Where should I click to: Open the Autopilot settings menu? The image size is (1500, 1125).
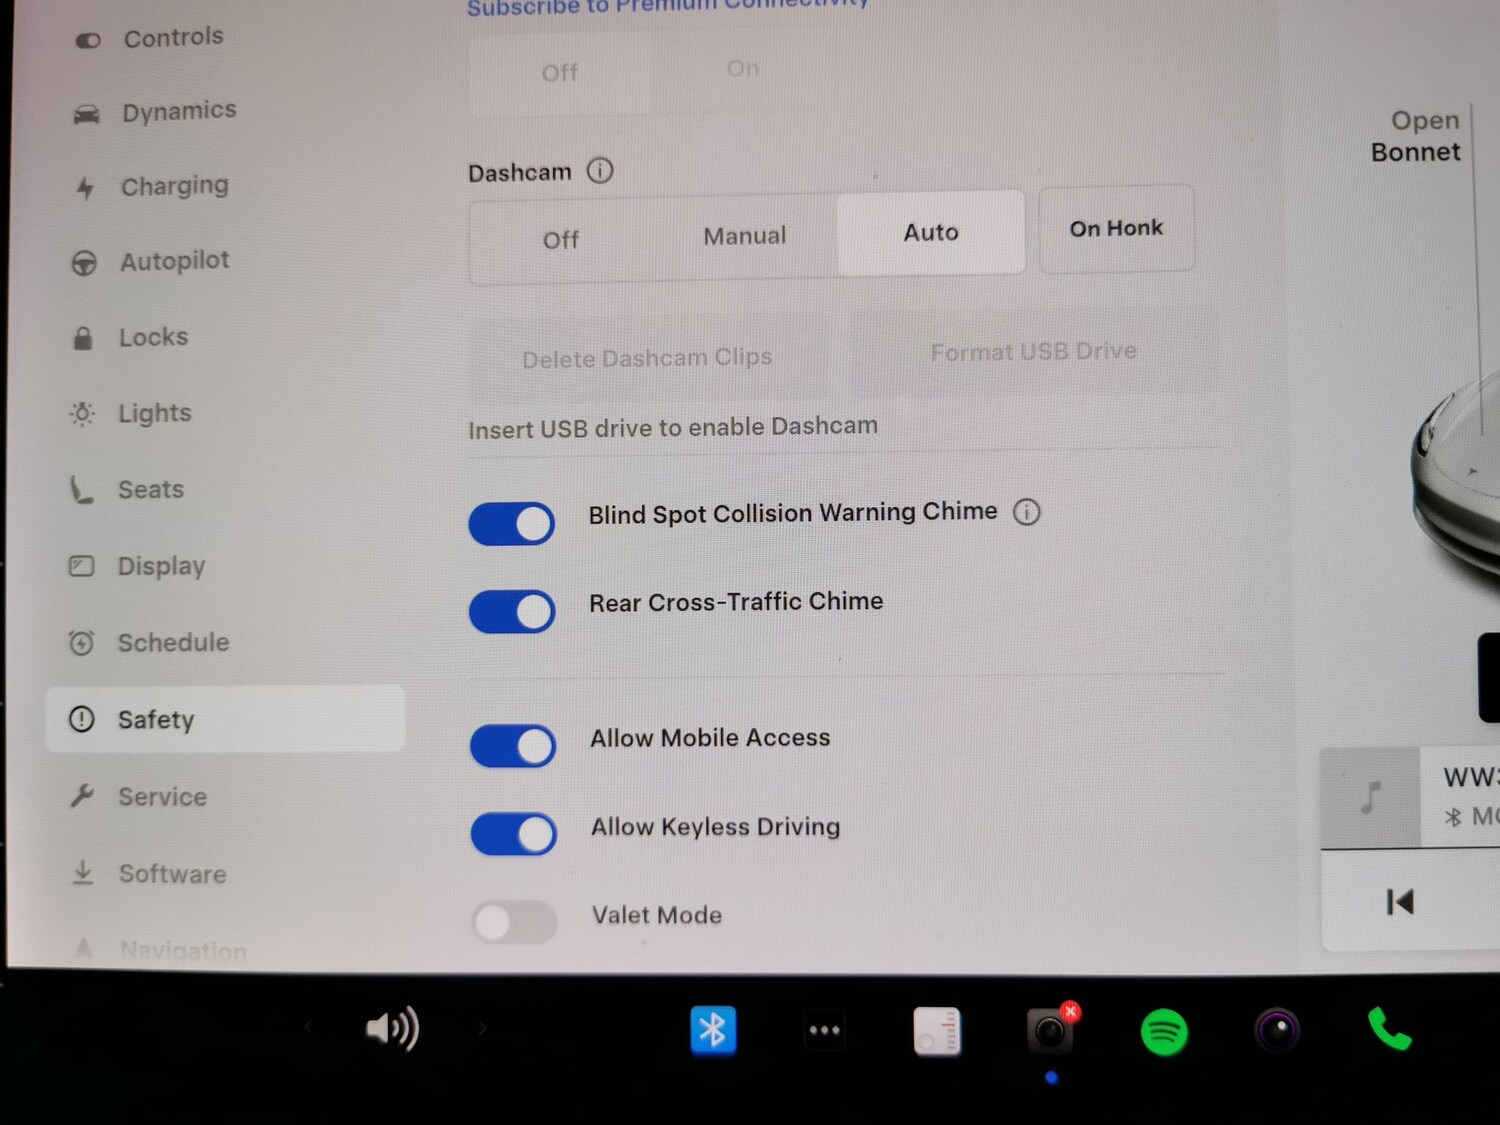coord(174,262)
